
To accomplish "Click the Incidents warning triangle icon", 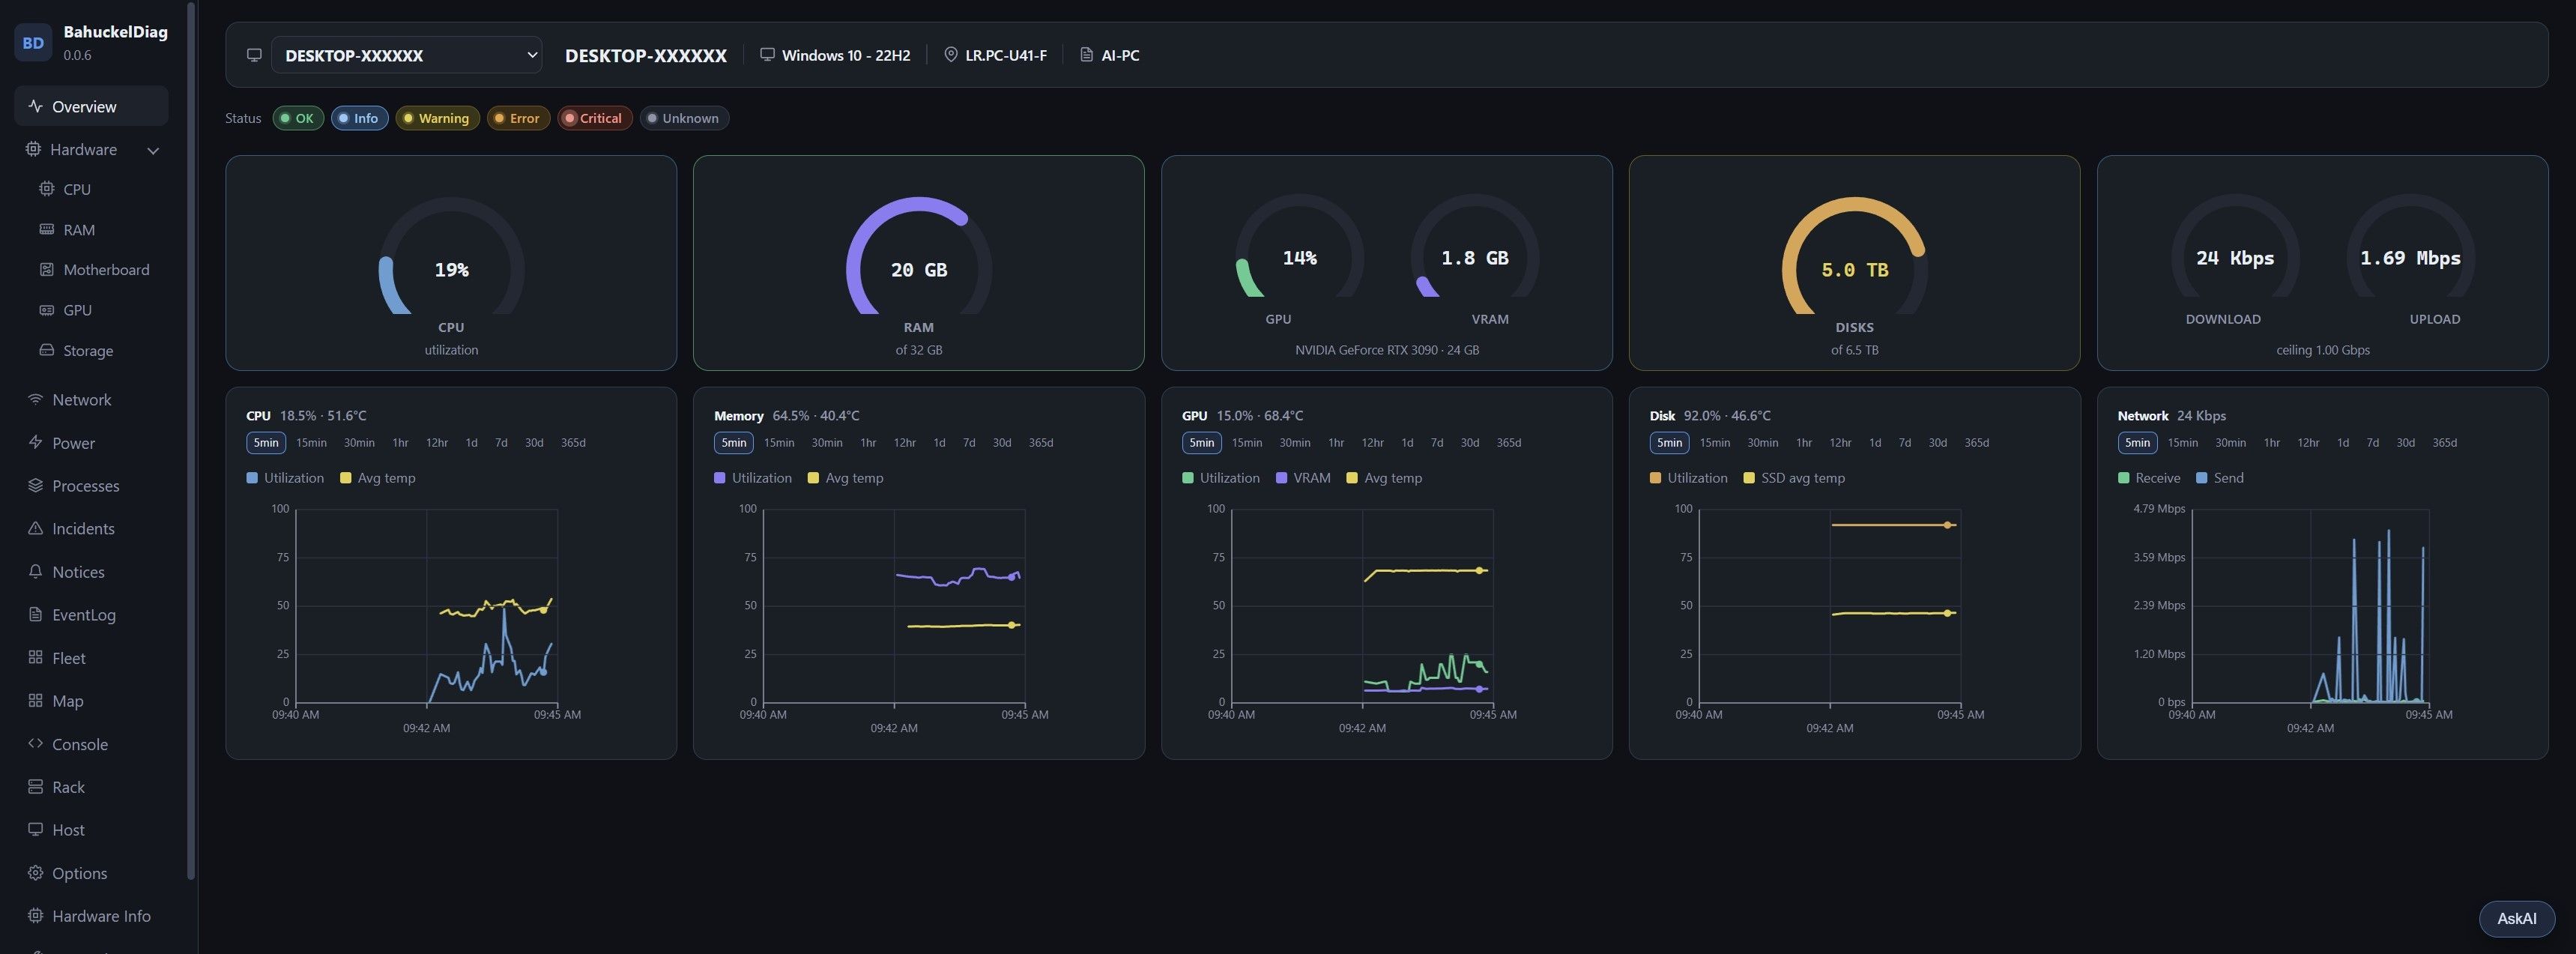I will point(35,528).
